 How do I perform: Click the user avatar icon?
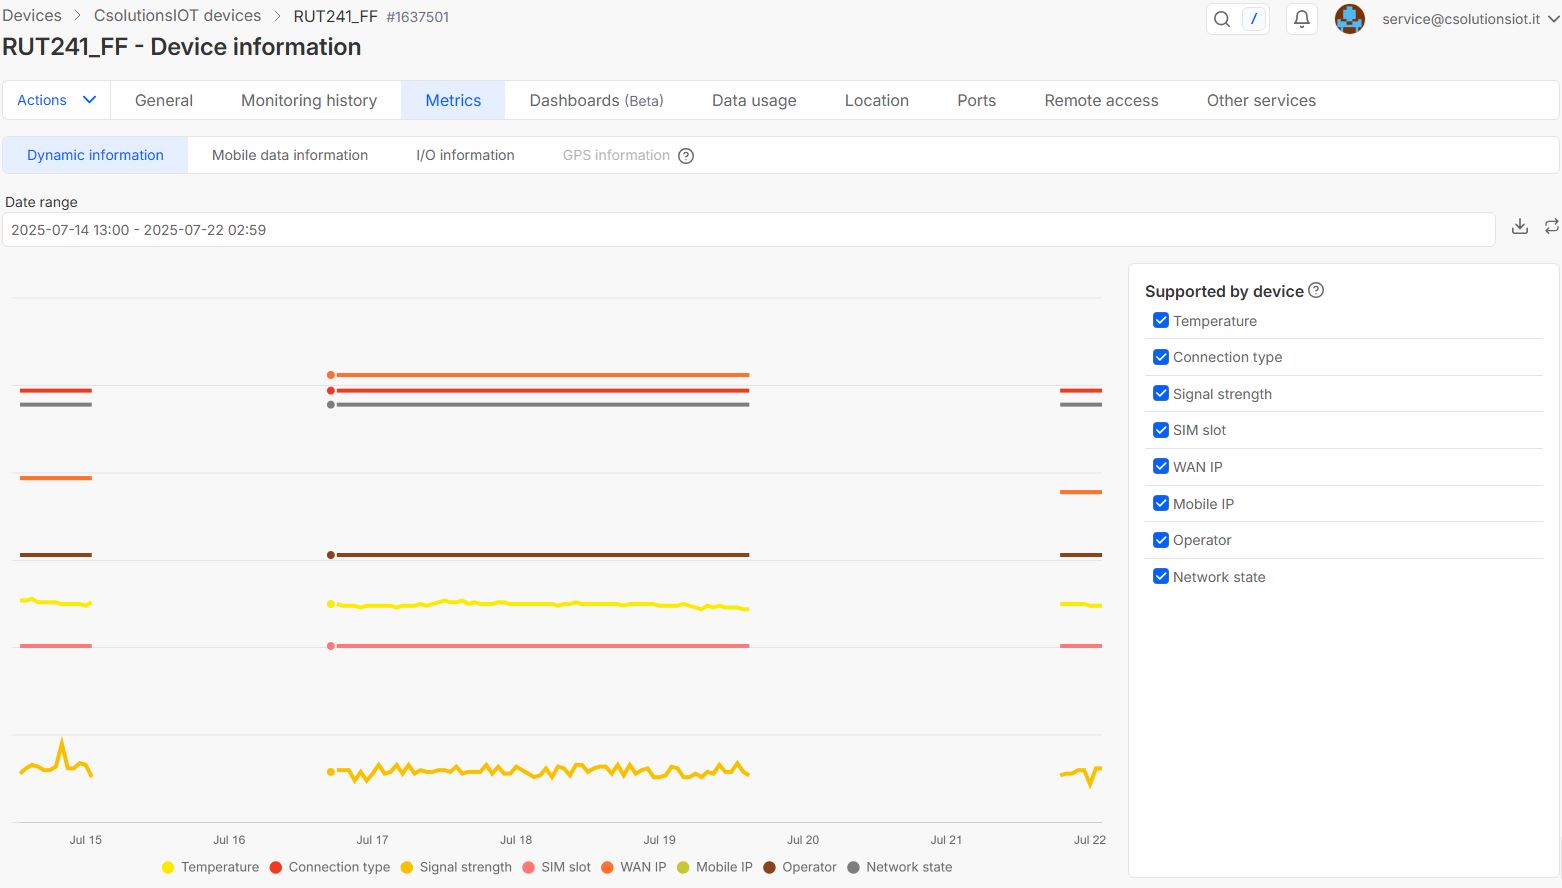point(1350,19)
